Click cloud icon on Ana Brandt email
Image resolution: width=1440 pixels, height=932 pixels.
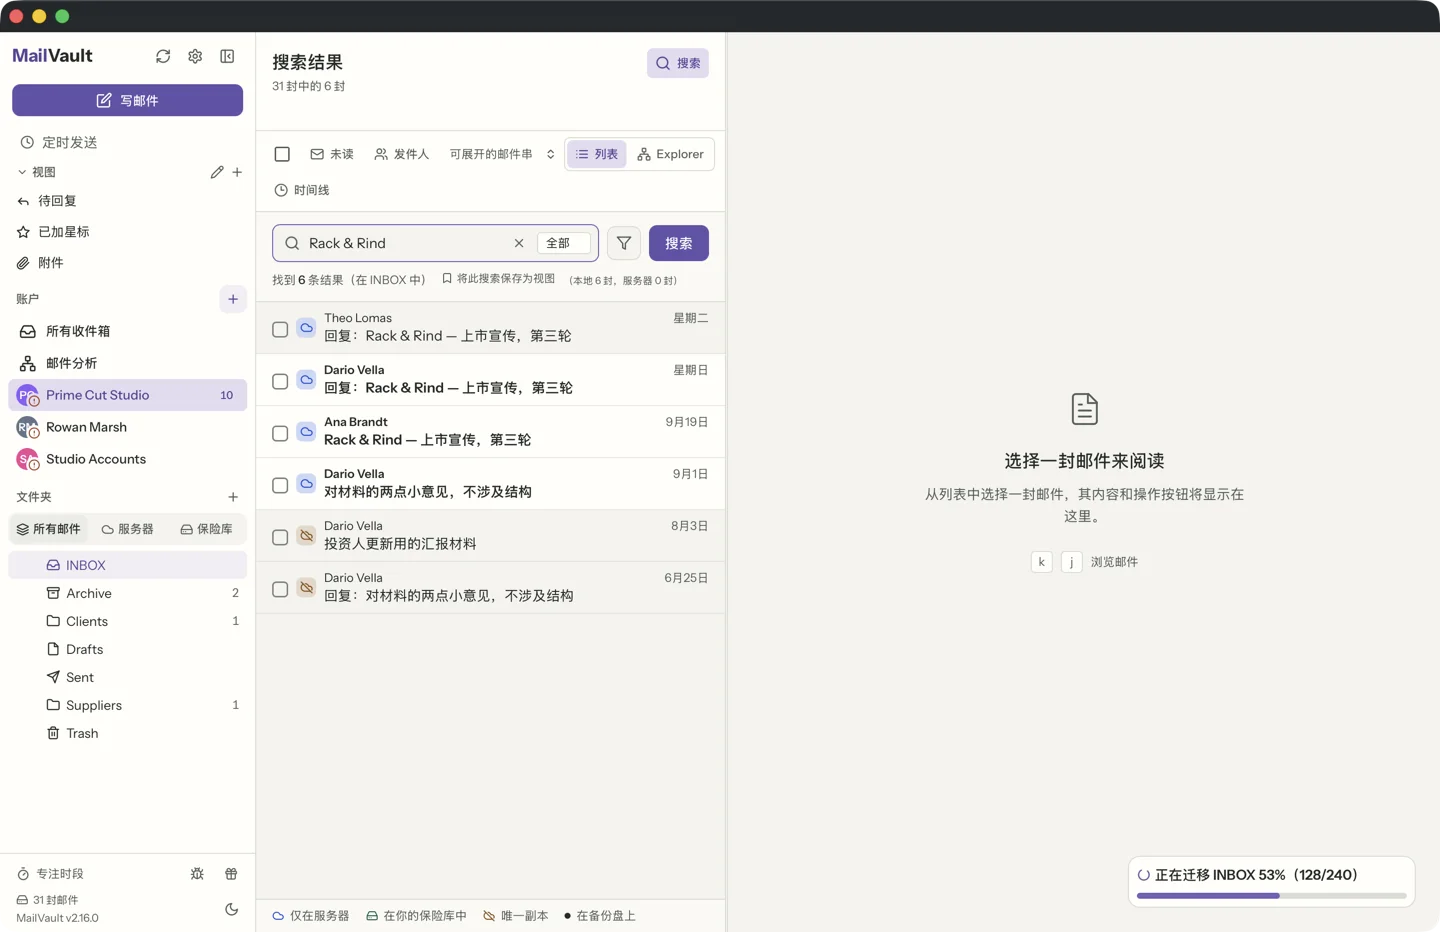pyautogui.click(x=307, y=432)
